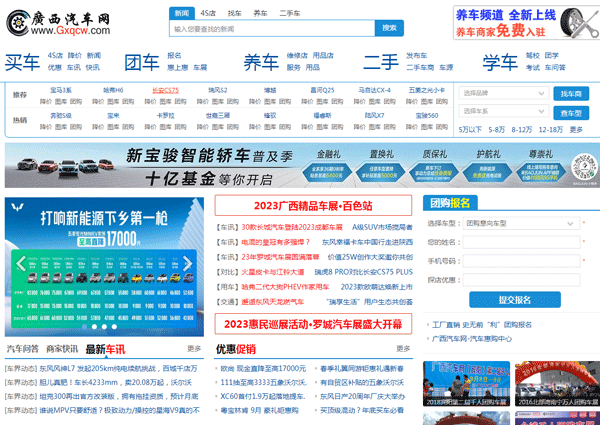Open the 学车 main navigation heading
This screenshot has width=600, height=425.
click(x=500, y=62)
